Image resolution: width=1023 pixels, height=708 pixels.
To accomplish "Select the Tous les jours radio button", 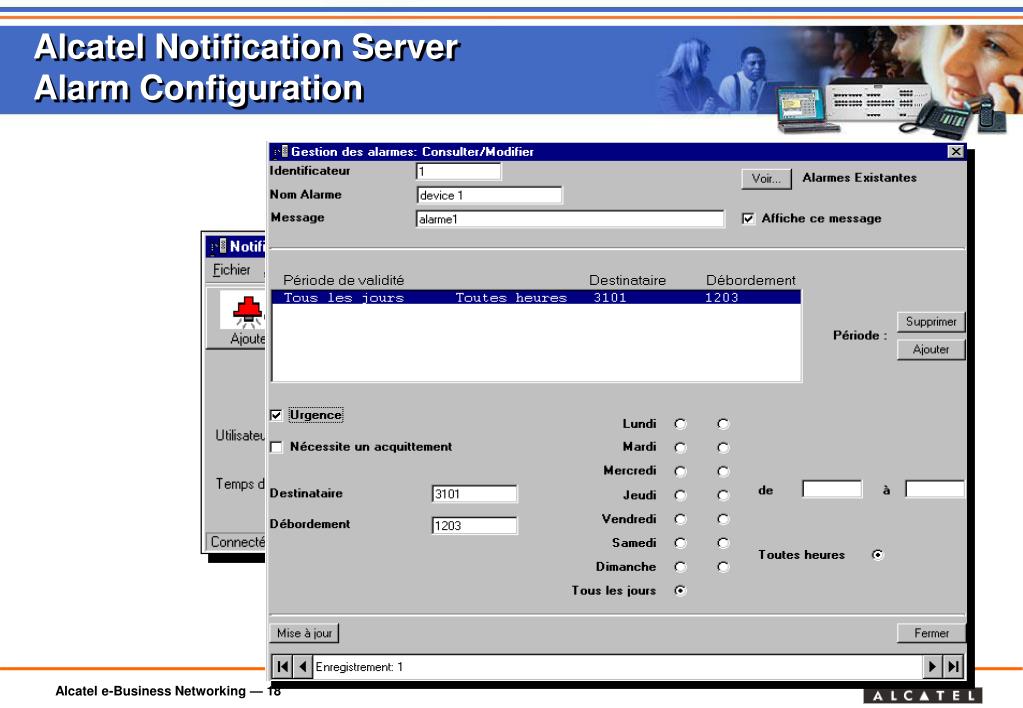I will [680, 591].
